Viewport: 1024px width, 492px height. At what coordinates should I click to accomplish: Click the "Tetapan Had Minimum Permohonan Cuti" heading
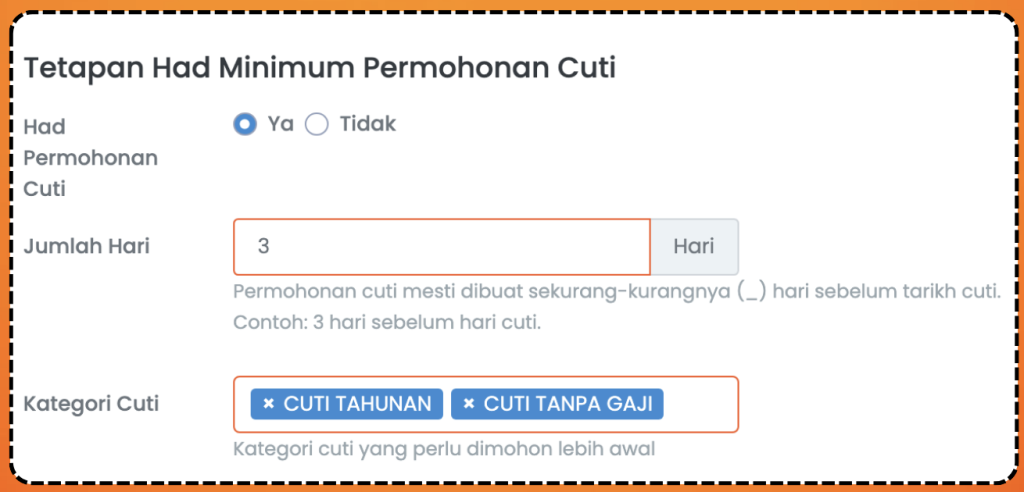coord(319,68)
